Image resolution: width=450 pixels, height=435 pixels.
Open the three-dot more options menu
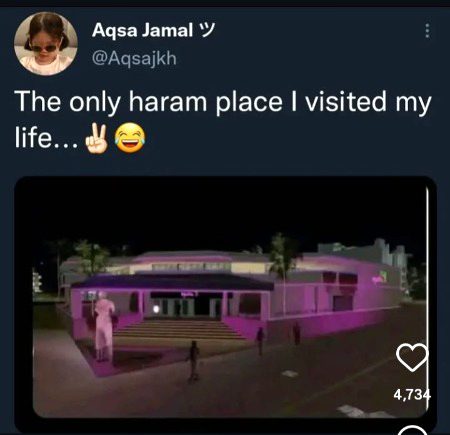pyautogui.click(x=427, y=31)
